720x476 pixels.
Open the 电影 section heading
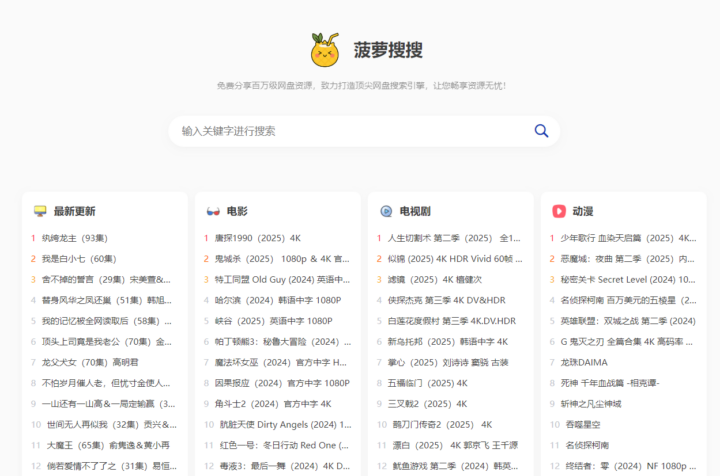pos(237,211)
